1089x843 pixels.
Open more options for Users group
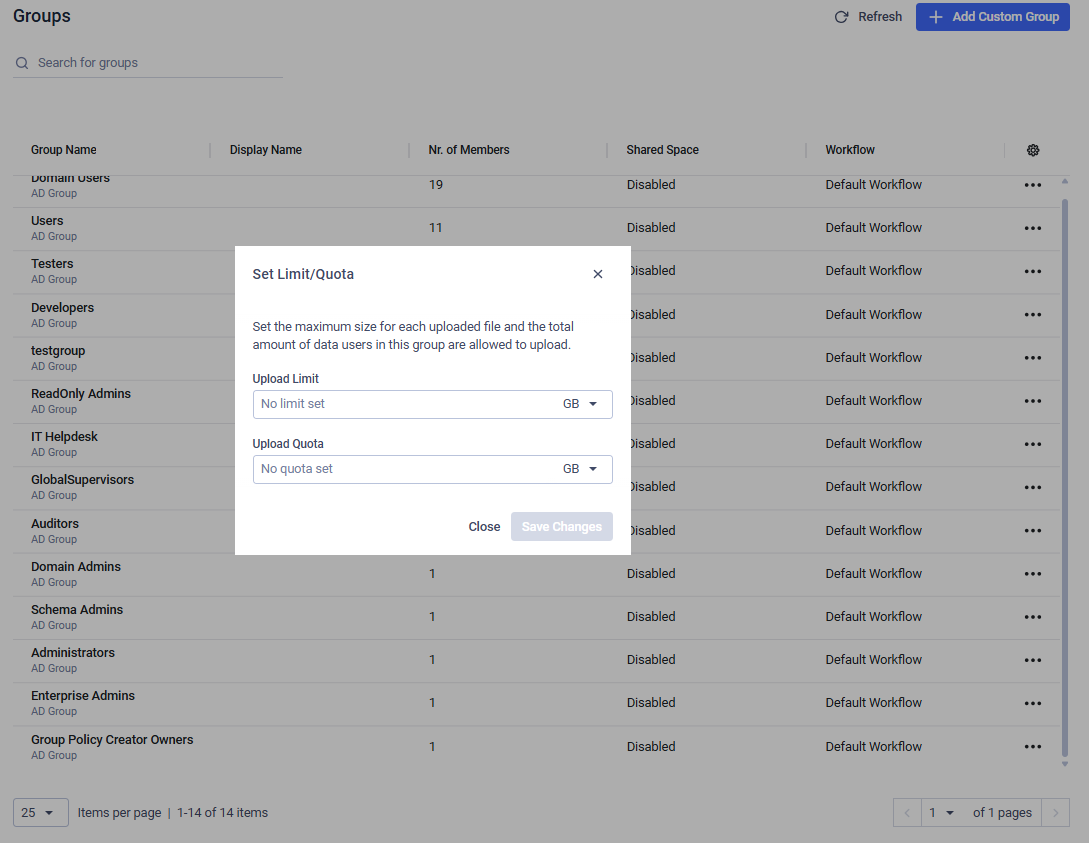(x=1033, y=228)
